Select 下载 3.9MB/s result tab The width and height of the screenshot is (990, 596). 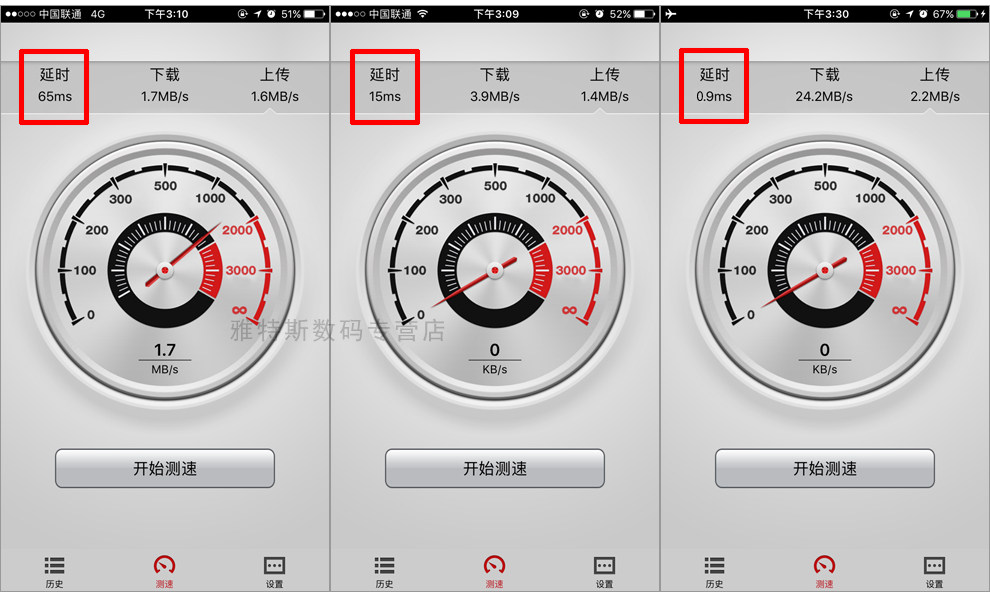point(495,85)
